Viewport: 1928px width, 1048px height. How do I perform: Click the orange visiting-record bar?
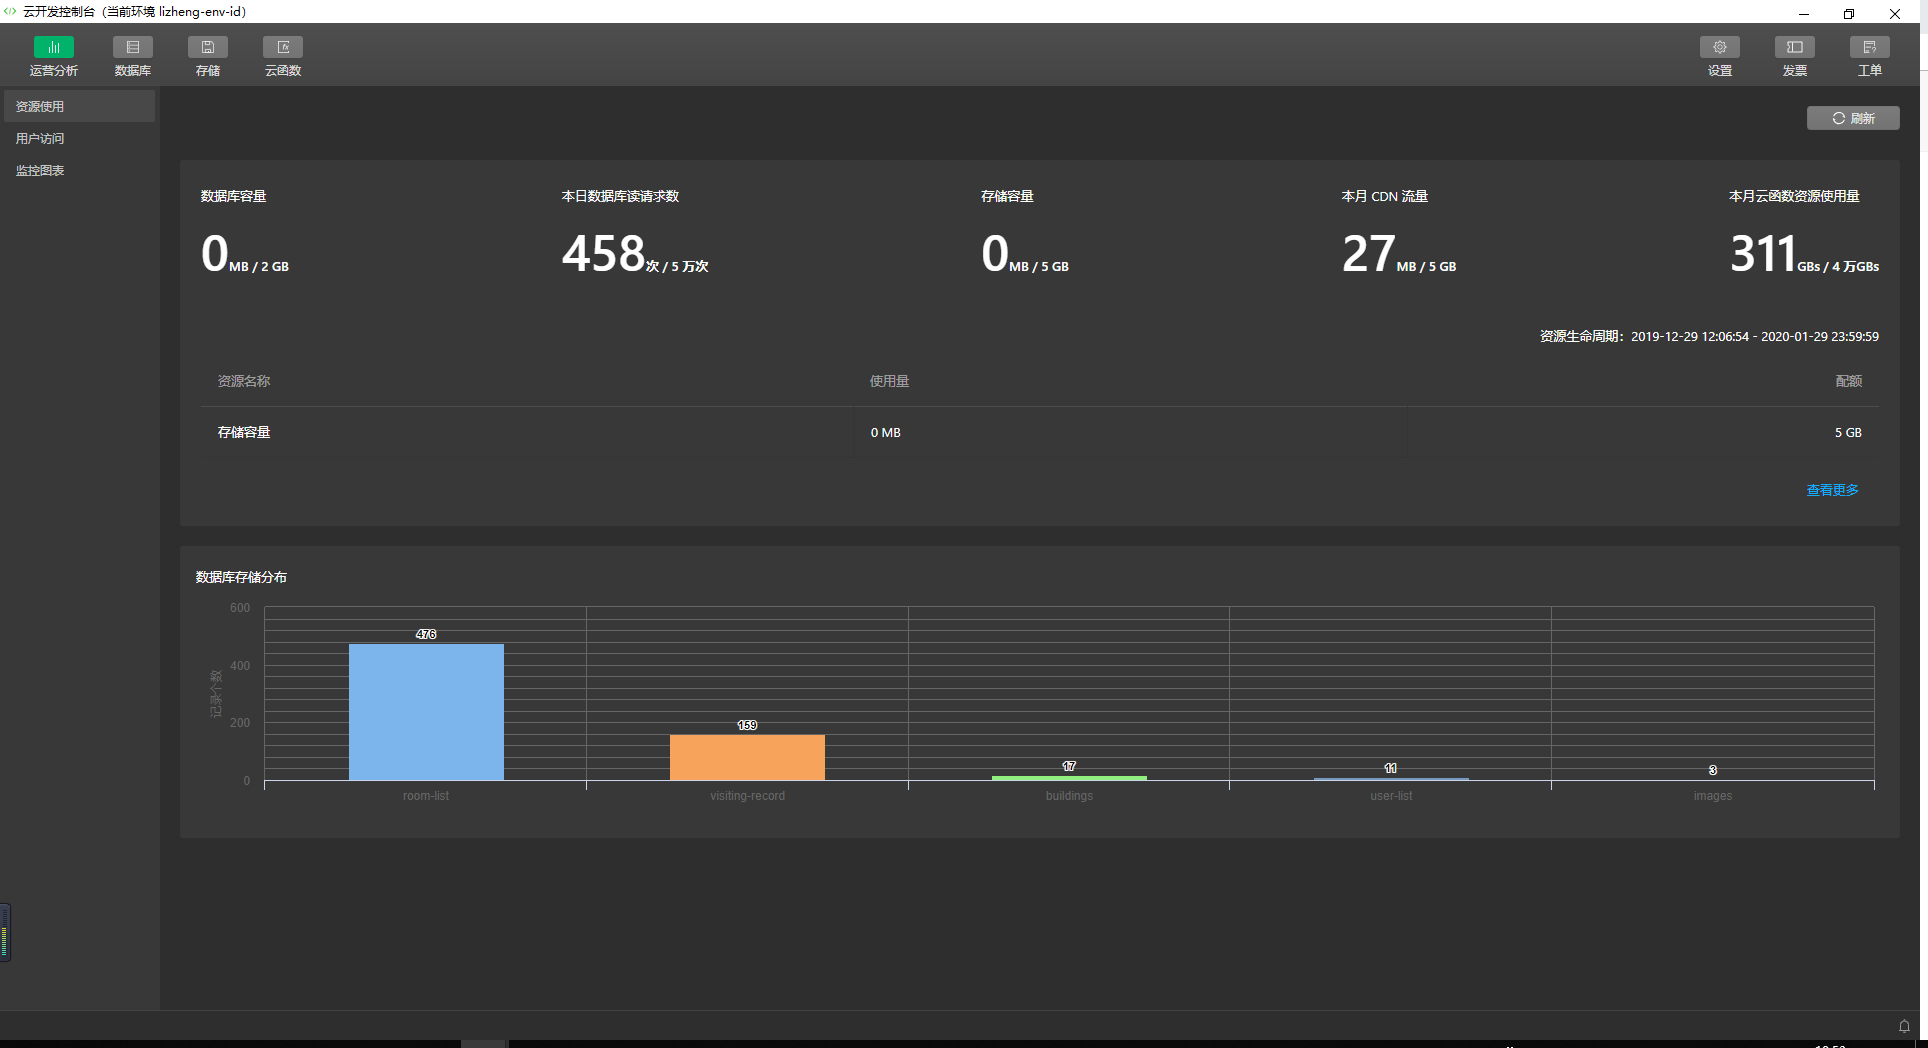[x=747, y=758]
